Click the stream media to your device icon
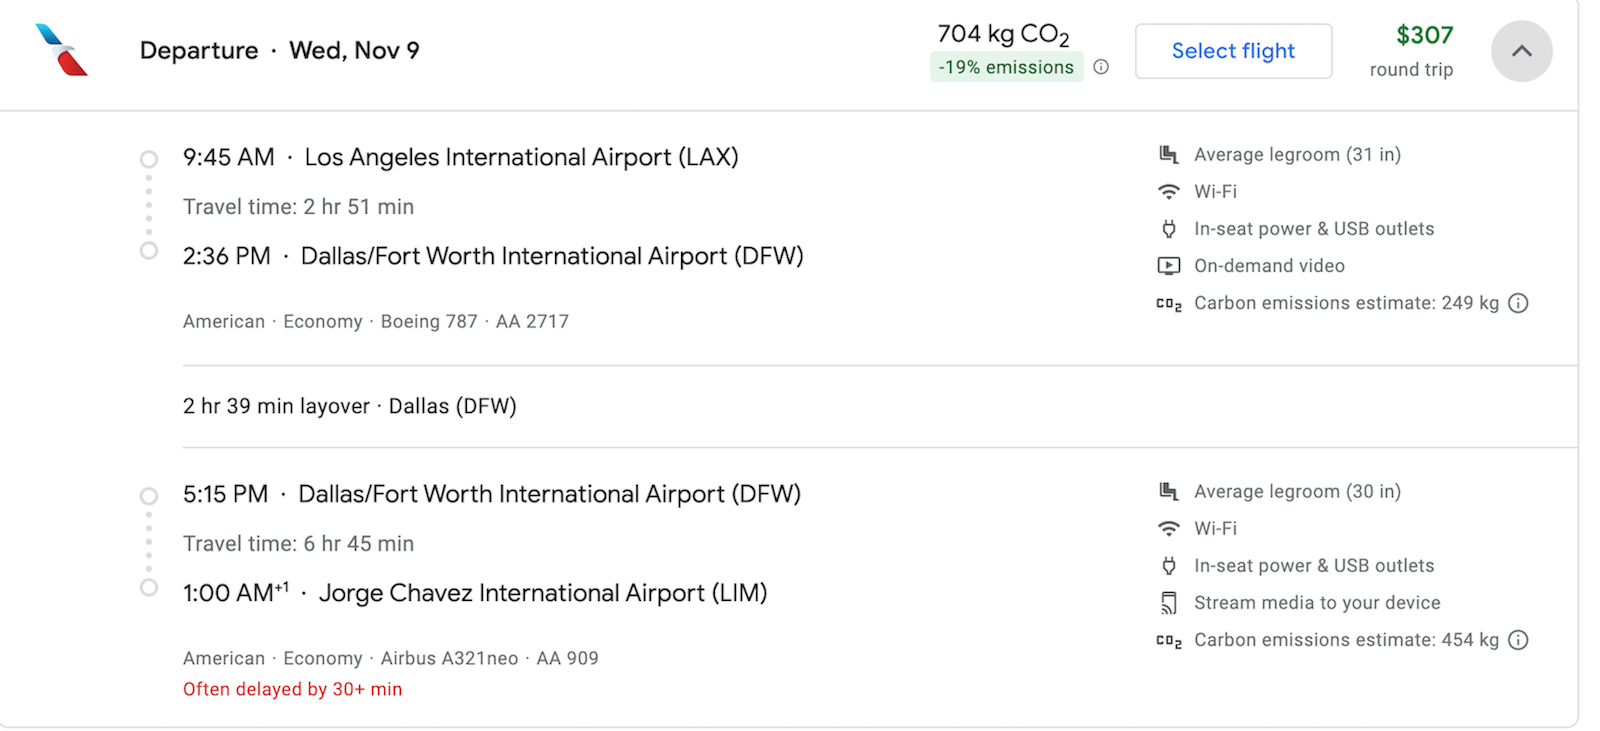Viewport: 1600px width, 731px height. click(x=1168, y=602)
